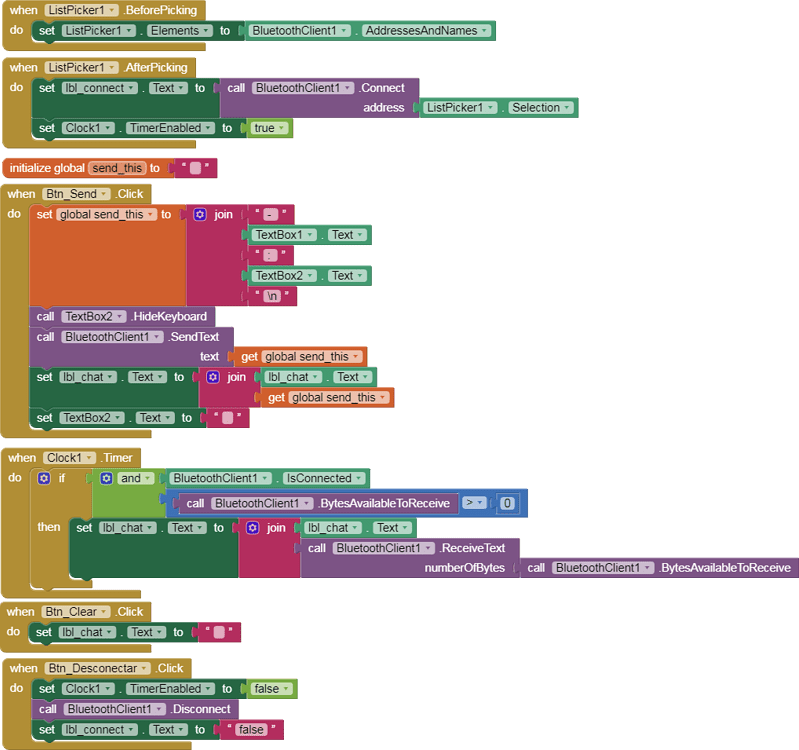799x750 pixels.
Task: Open the Btn_Clear component dropdown in event header
Action: [x=103, y=612]
